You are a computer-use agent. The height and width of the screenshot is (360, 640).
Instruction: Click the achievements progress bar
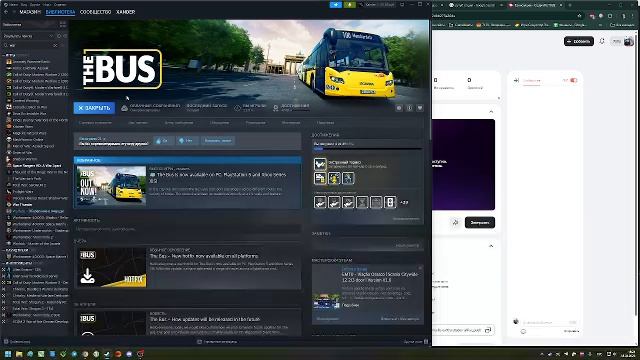[368, 149]
